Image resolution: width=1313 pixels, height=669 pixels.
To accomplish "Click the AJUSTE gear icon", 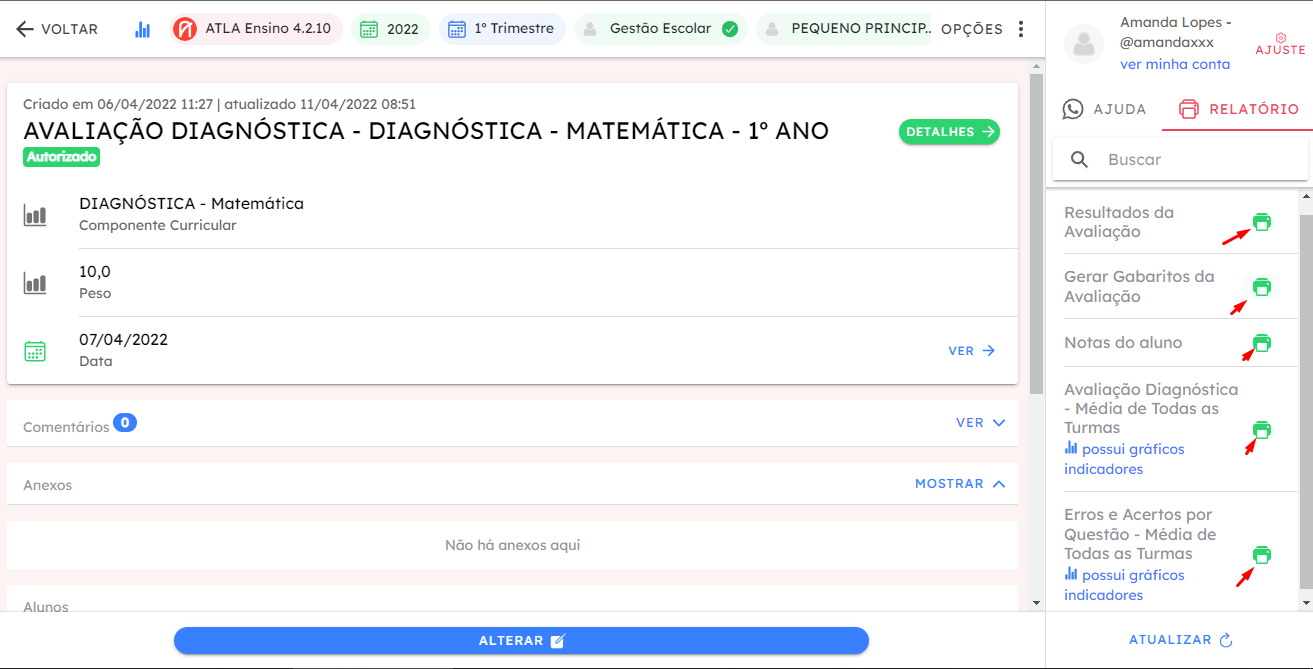I will coord(1280,37).
